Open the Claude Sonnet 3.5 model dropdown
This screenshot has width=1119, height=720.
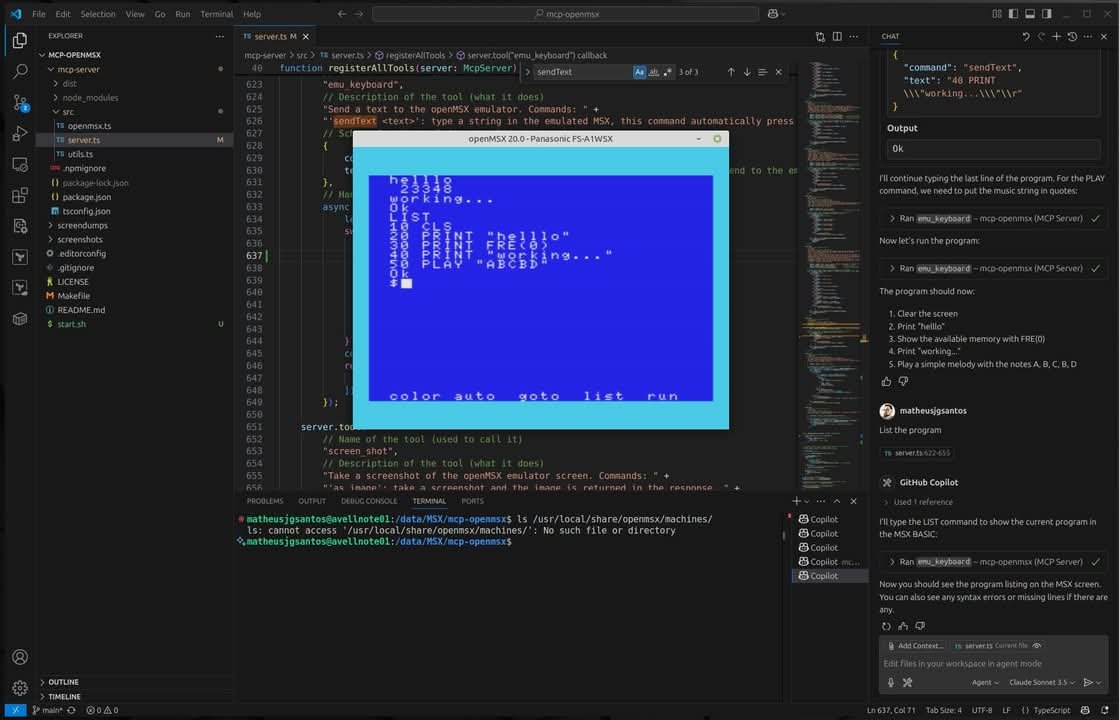coord(1042,682)
